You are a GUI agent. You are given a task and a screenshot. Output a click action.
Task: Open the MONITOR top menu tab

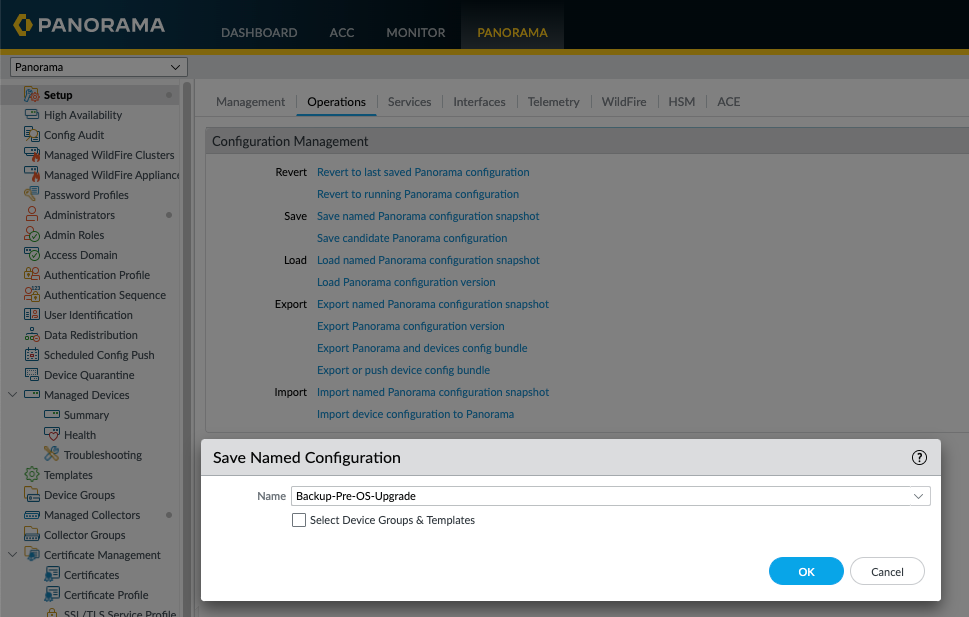pos(415,32)
